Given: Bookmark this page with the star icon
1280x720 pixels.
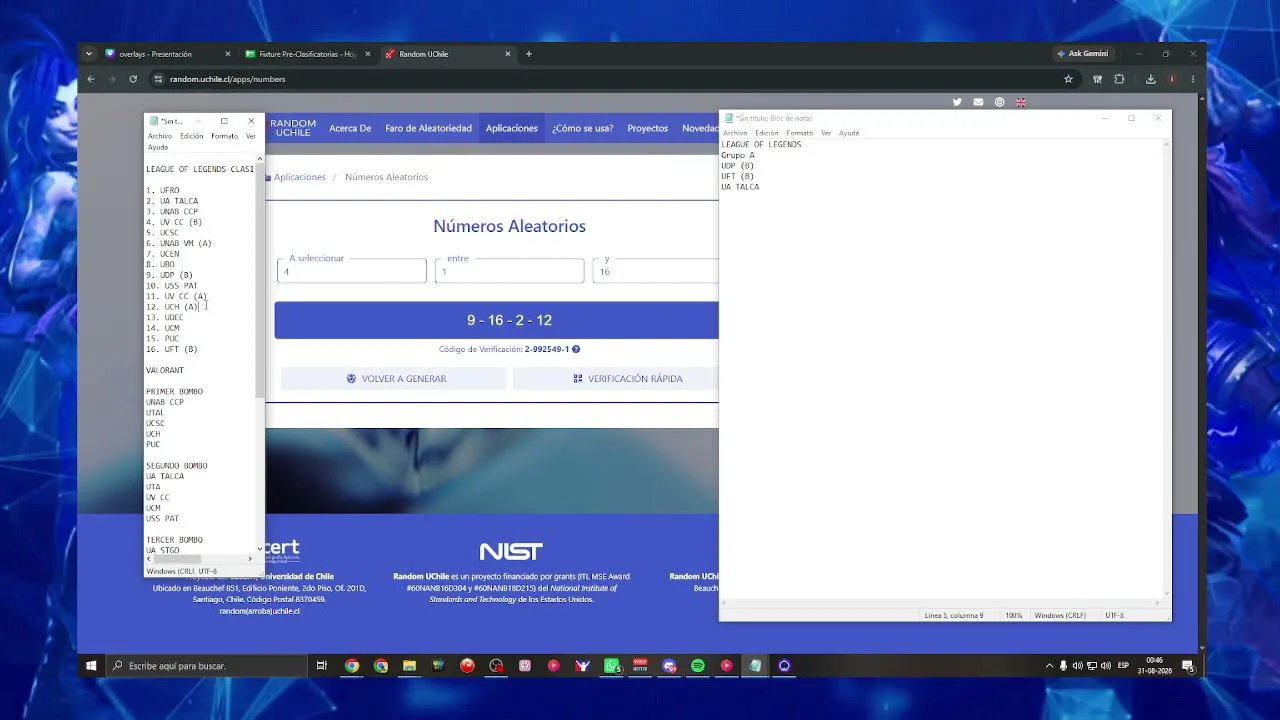Looking at the screenshot, I should pos(1068,79).
